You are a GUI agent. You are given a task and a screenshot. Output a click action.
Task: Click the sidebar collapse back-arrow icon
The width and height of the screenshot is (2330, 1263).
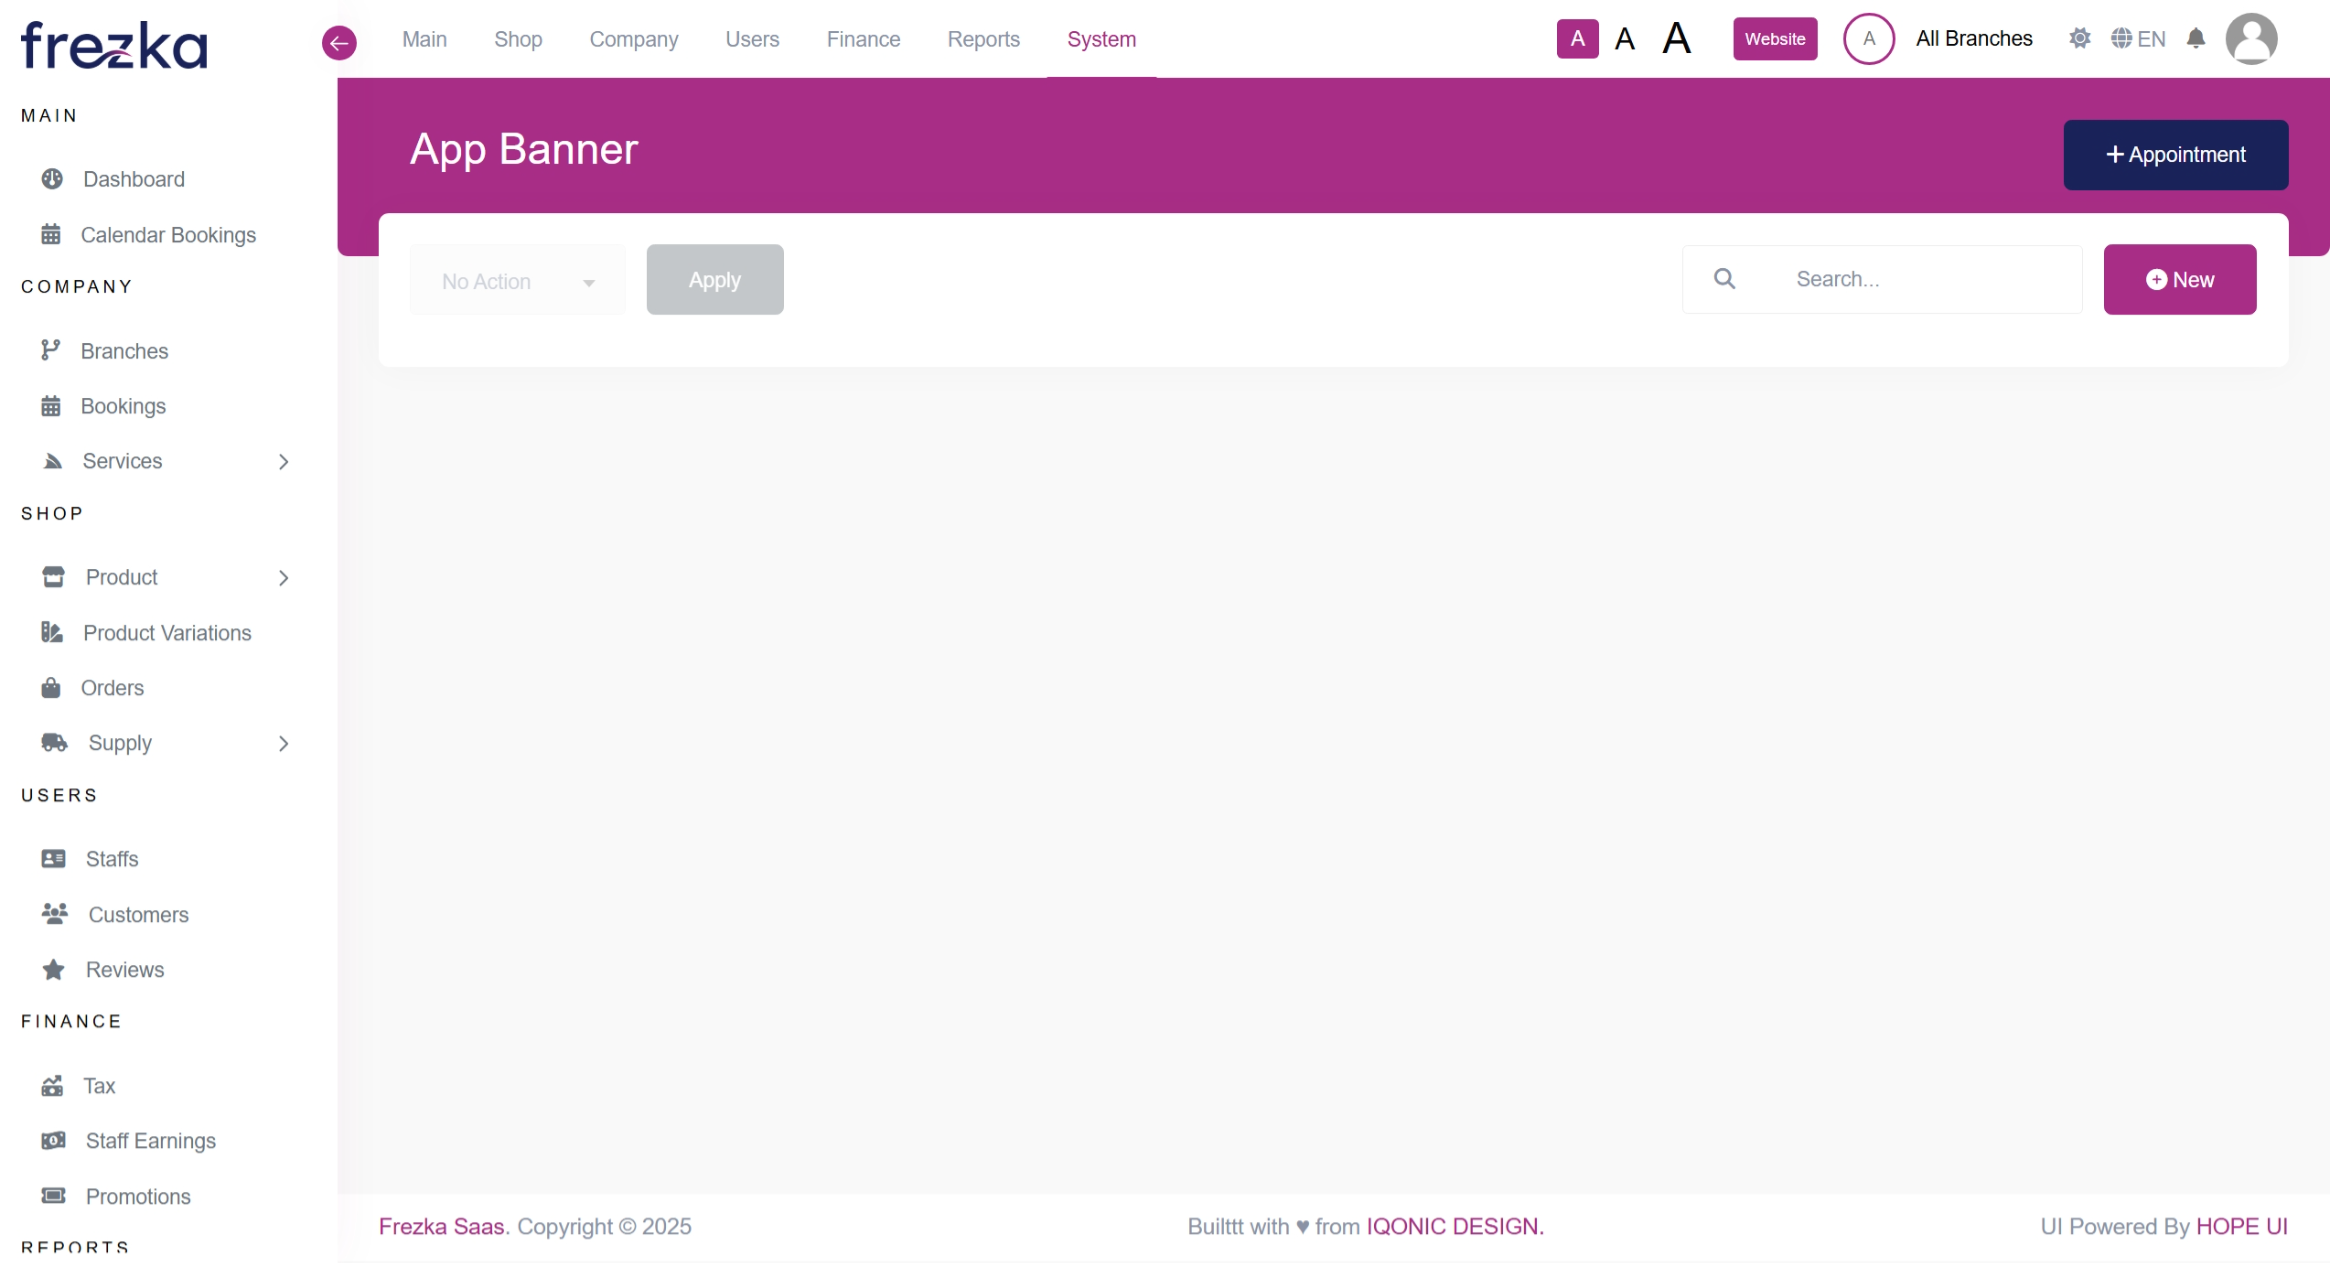(x=339, y=42)
